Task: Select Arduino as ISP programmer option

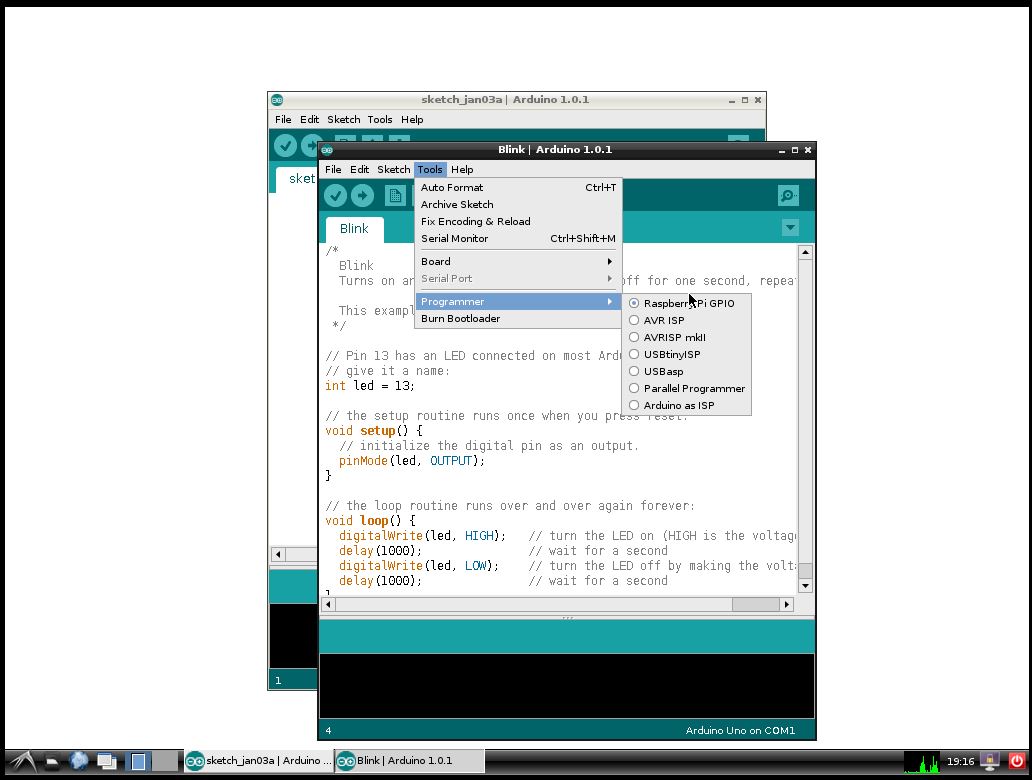Action: coord(686,406)
